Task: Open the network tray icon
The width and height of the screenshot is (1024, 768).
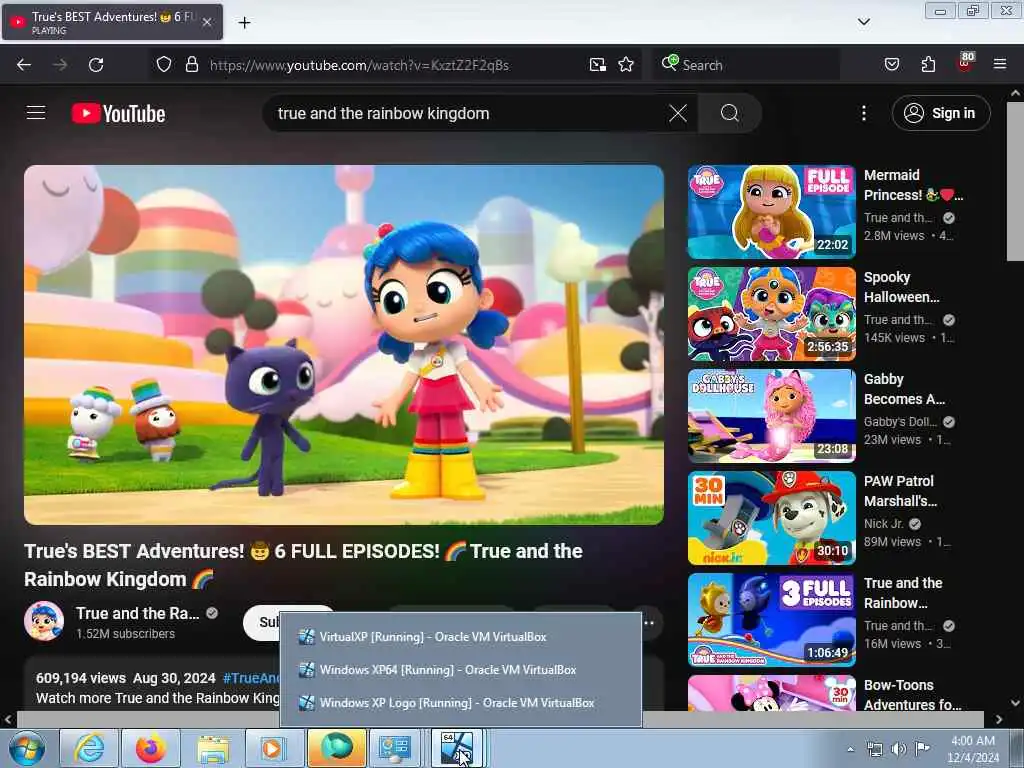Action: tap(874, 749)
